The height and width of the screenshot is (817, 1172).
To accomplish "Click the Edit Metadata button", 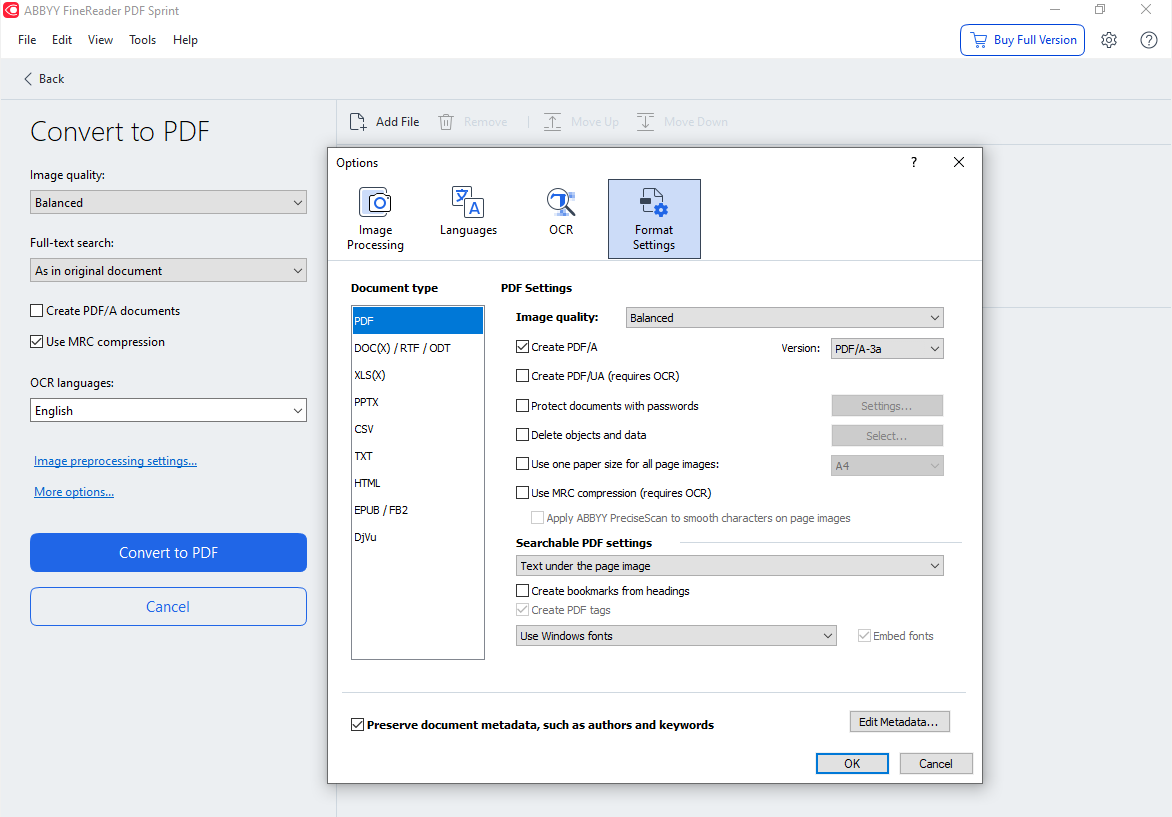I will click(x=899, y=722).
